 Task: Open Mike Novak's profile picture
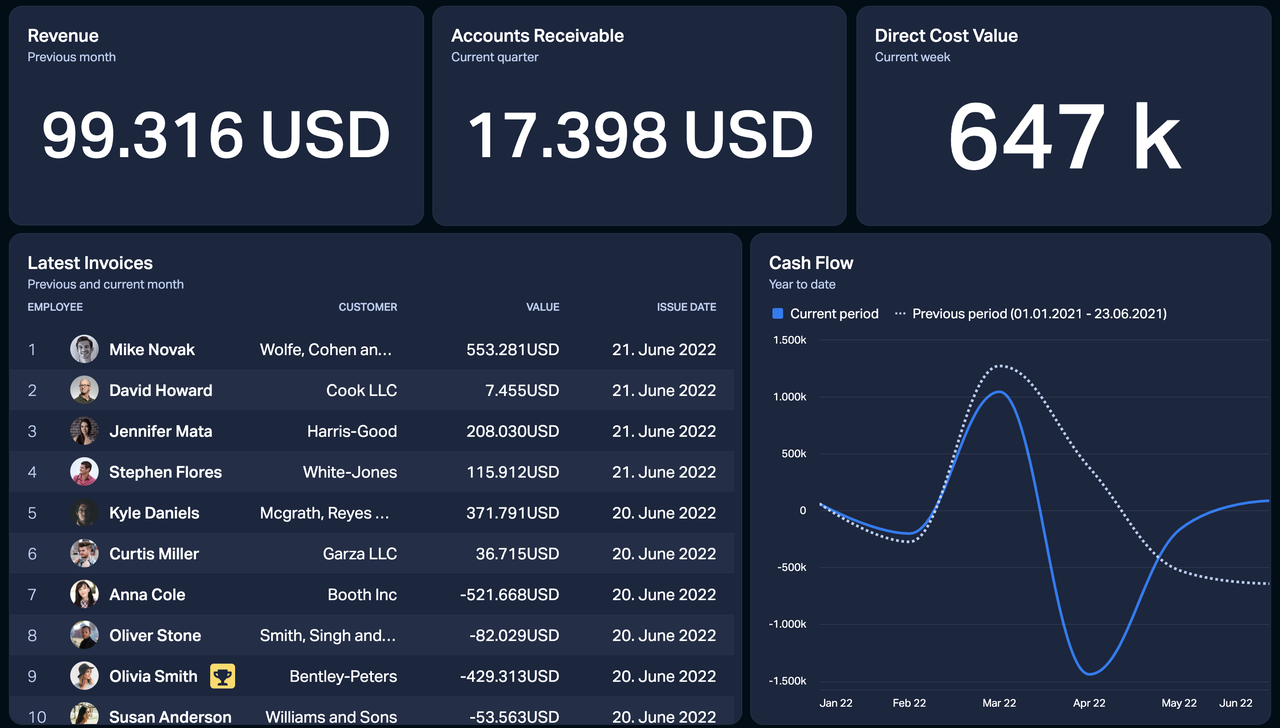[x=84, y=349]
